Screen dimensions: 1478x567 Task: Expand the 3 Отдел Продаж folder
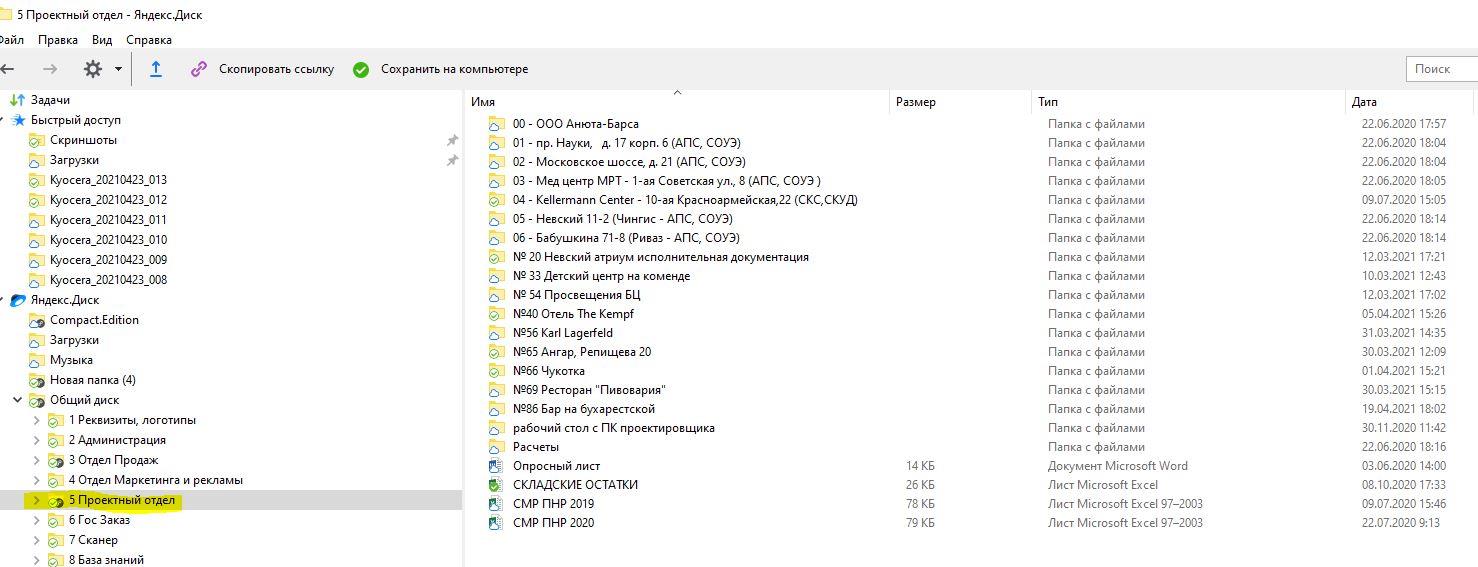[37, 460]
